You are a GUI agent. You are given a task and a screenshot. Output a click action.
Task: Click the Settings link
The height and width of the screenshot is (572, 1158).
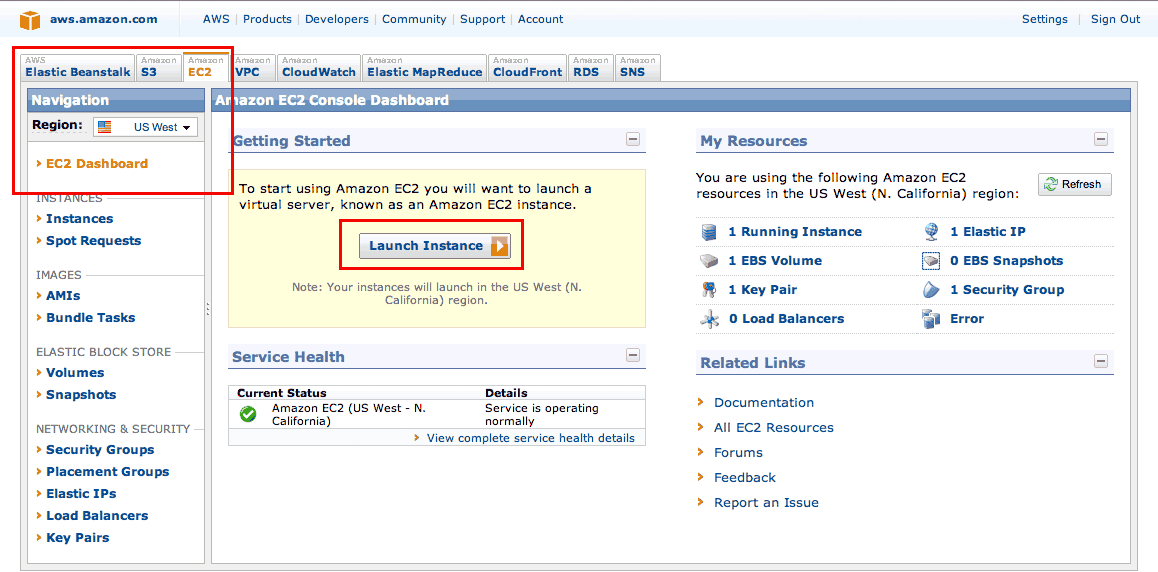[x=1045, y=19]
